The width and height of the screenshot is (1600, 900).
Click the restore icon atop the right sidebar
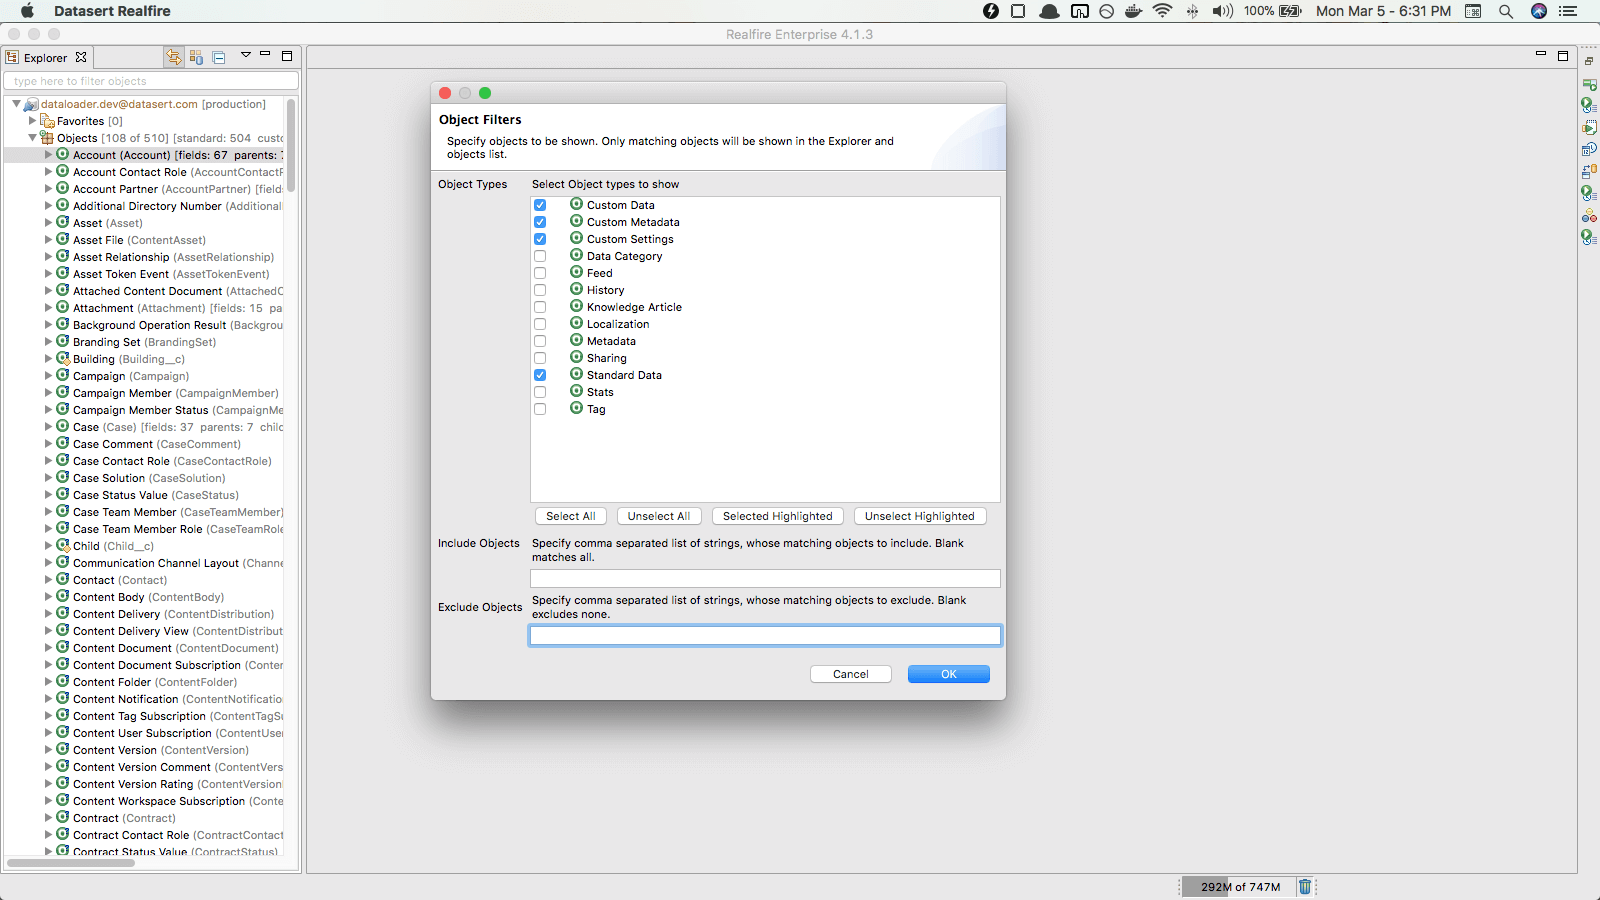tap(1589, 61)
